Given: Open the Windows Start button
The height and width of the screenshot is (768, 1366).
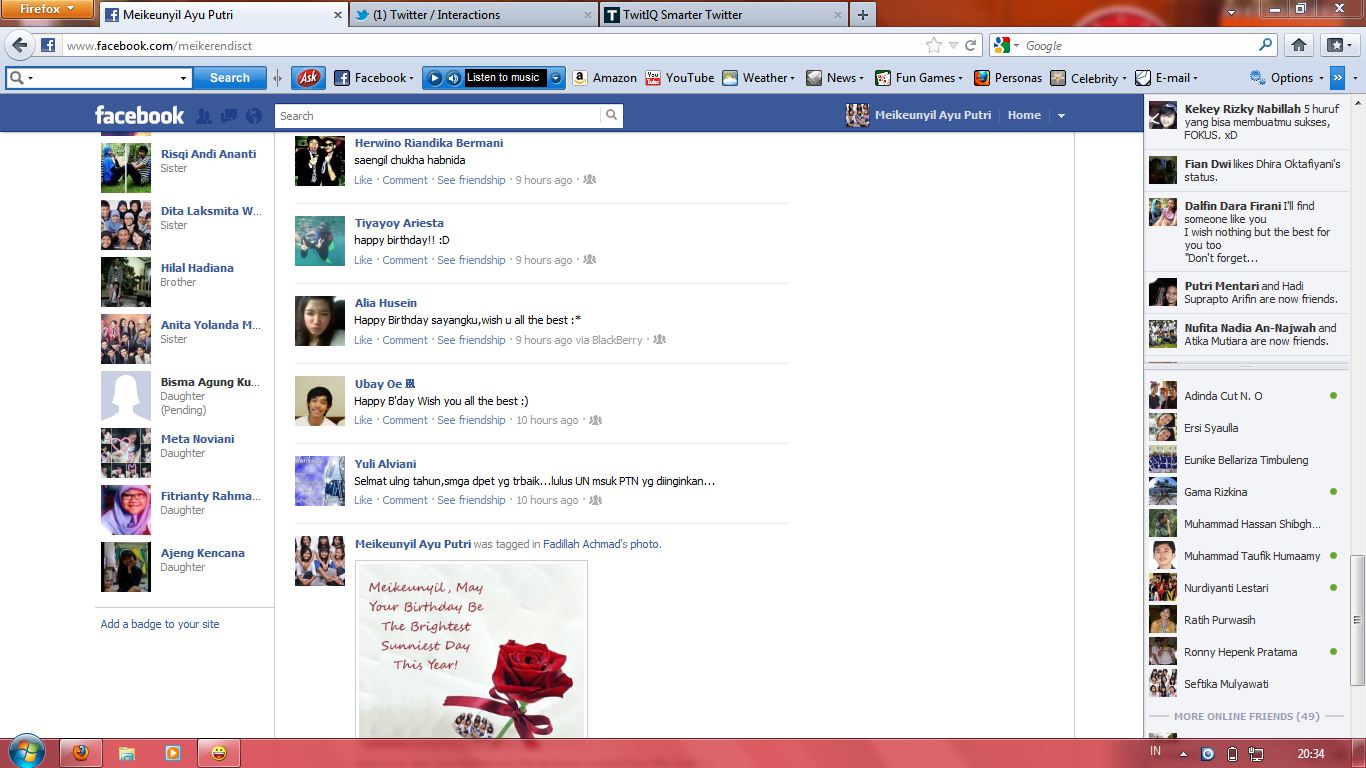Looking at the screenshot, I should [x=25, y=752].
